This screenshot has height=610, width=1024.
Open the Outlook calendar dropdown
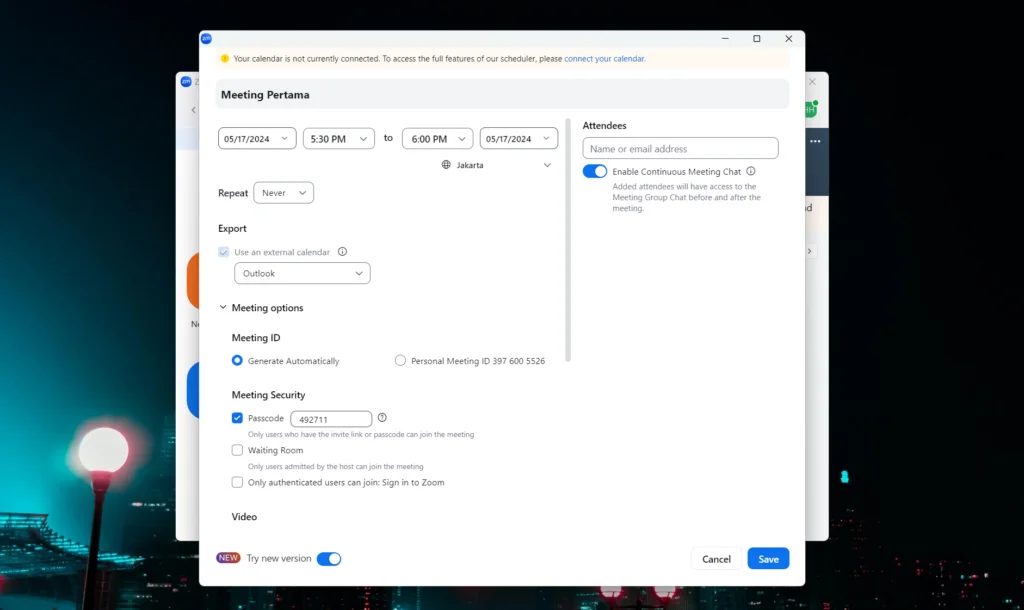302,273
